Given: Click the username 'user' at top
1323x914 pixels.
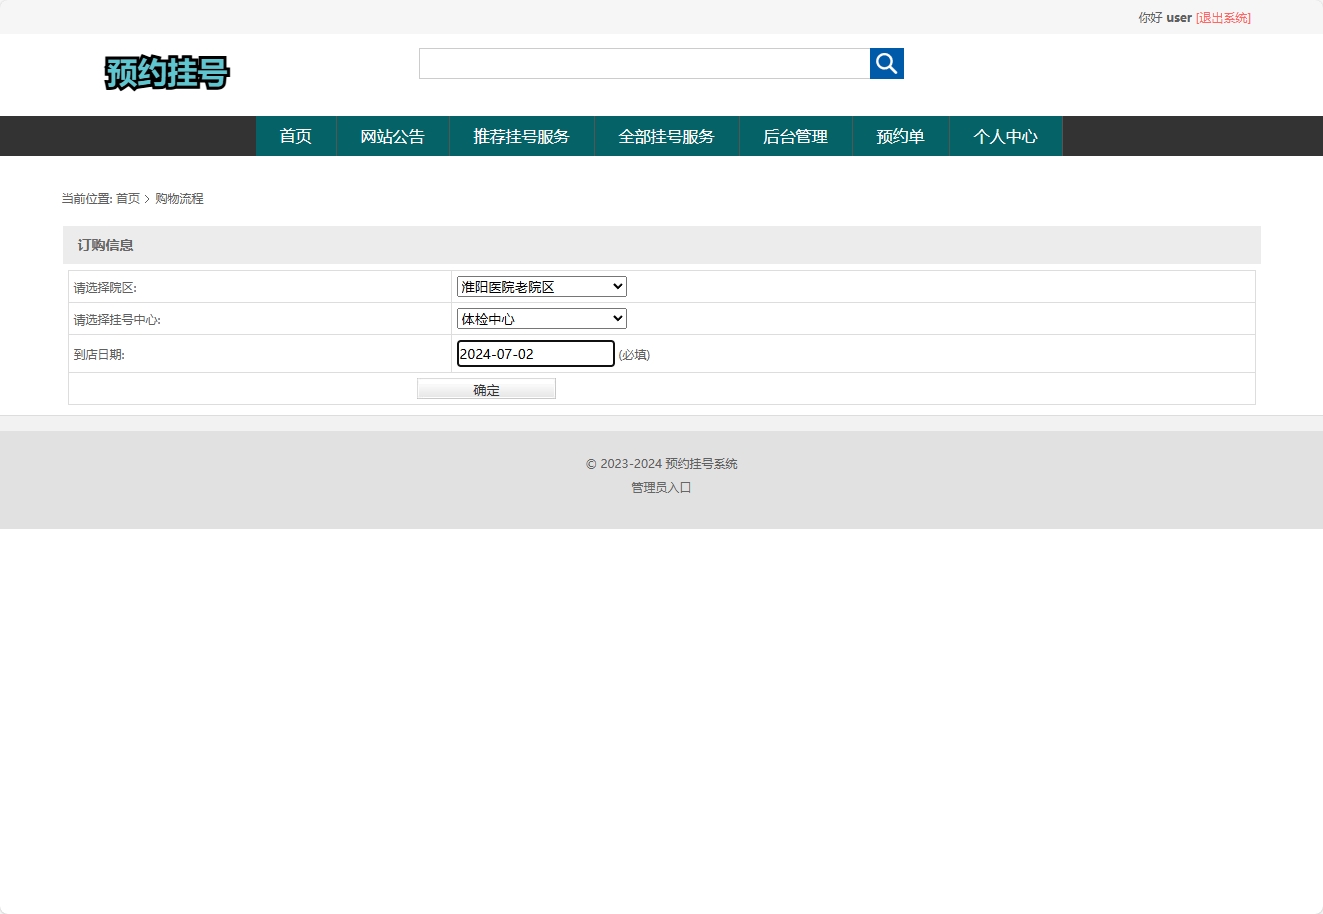Looking at the screenshot, I should click(1179, 18).
